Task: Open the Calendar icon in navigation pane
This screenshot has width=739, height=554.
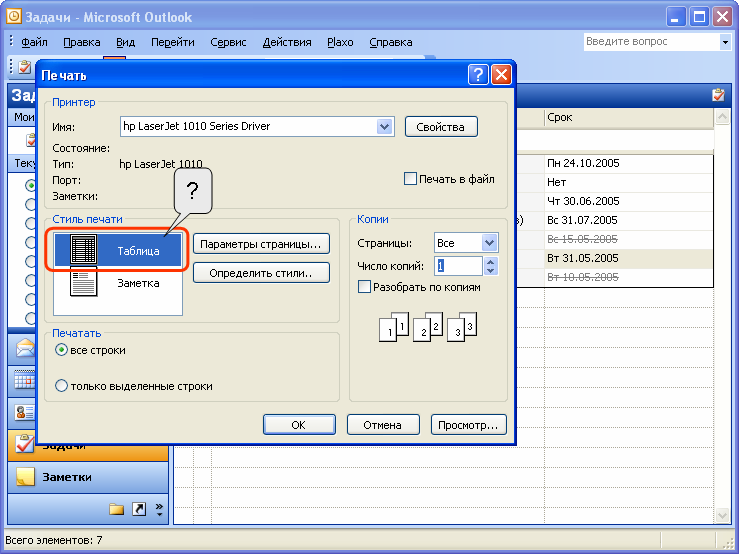Action: (25, 379)
